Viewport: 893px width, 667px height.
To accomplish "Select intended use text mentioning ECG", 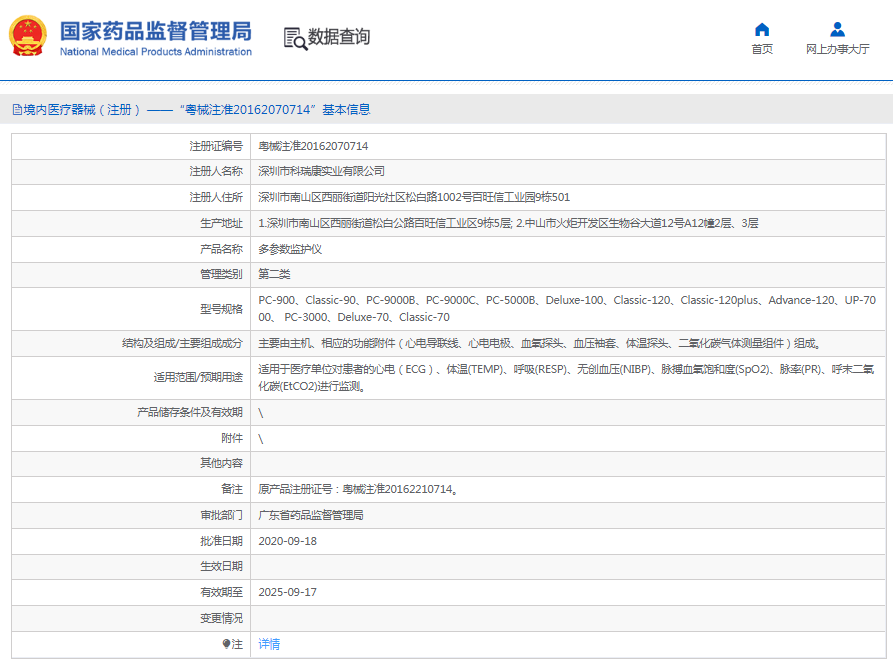I will click(566, 378).
